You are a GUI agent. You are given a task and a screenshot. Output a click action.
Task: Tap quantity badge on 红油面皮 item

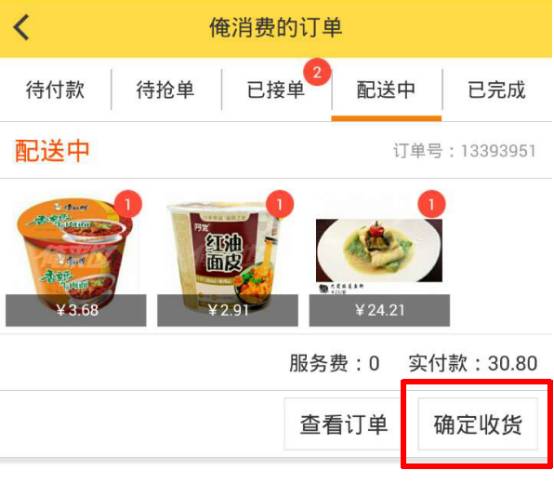(x=280, y=204)
